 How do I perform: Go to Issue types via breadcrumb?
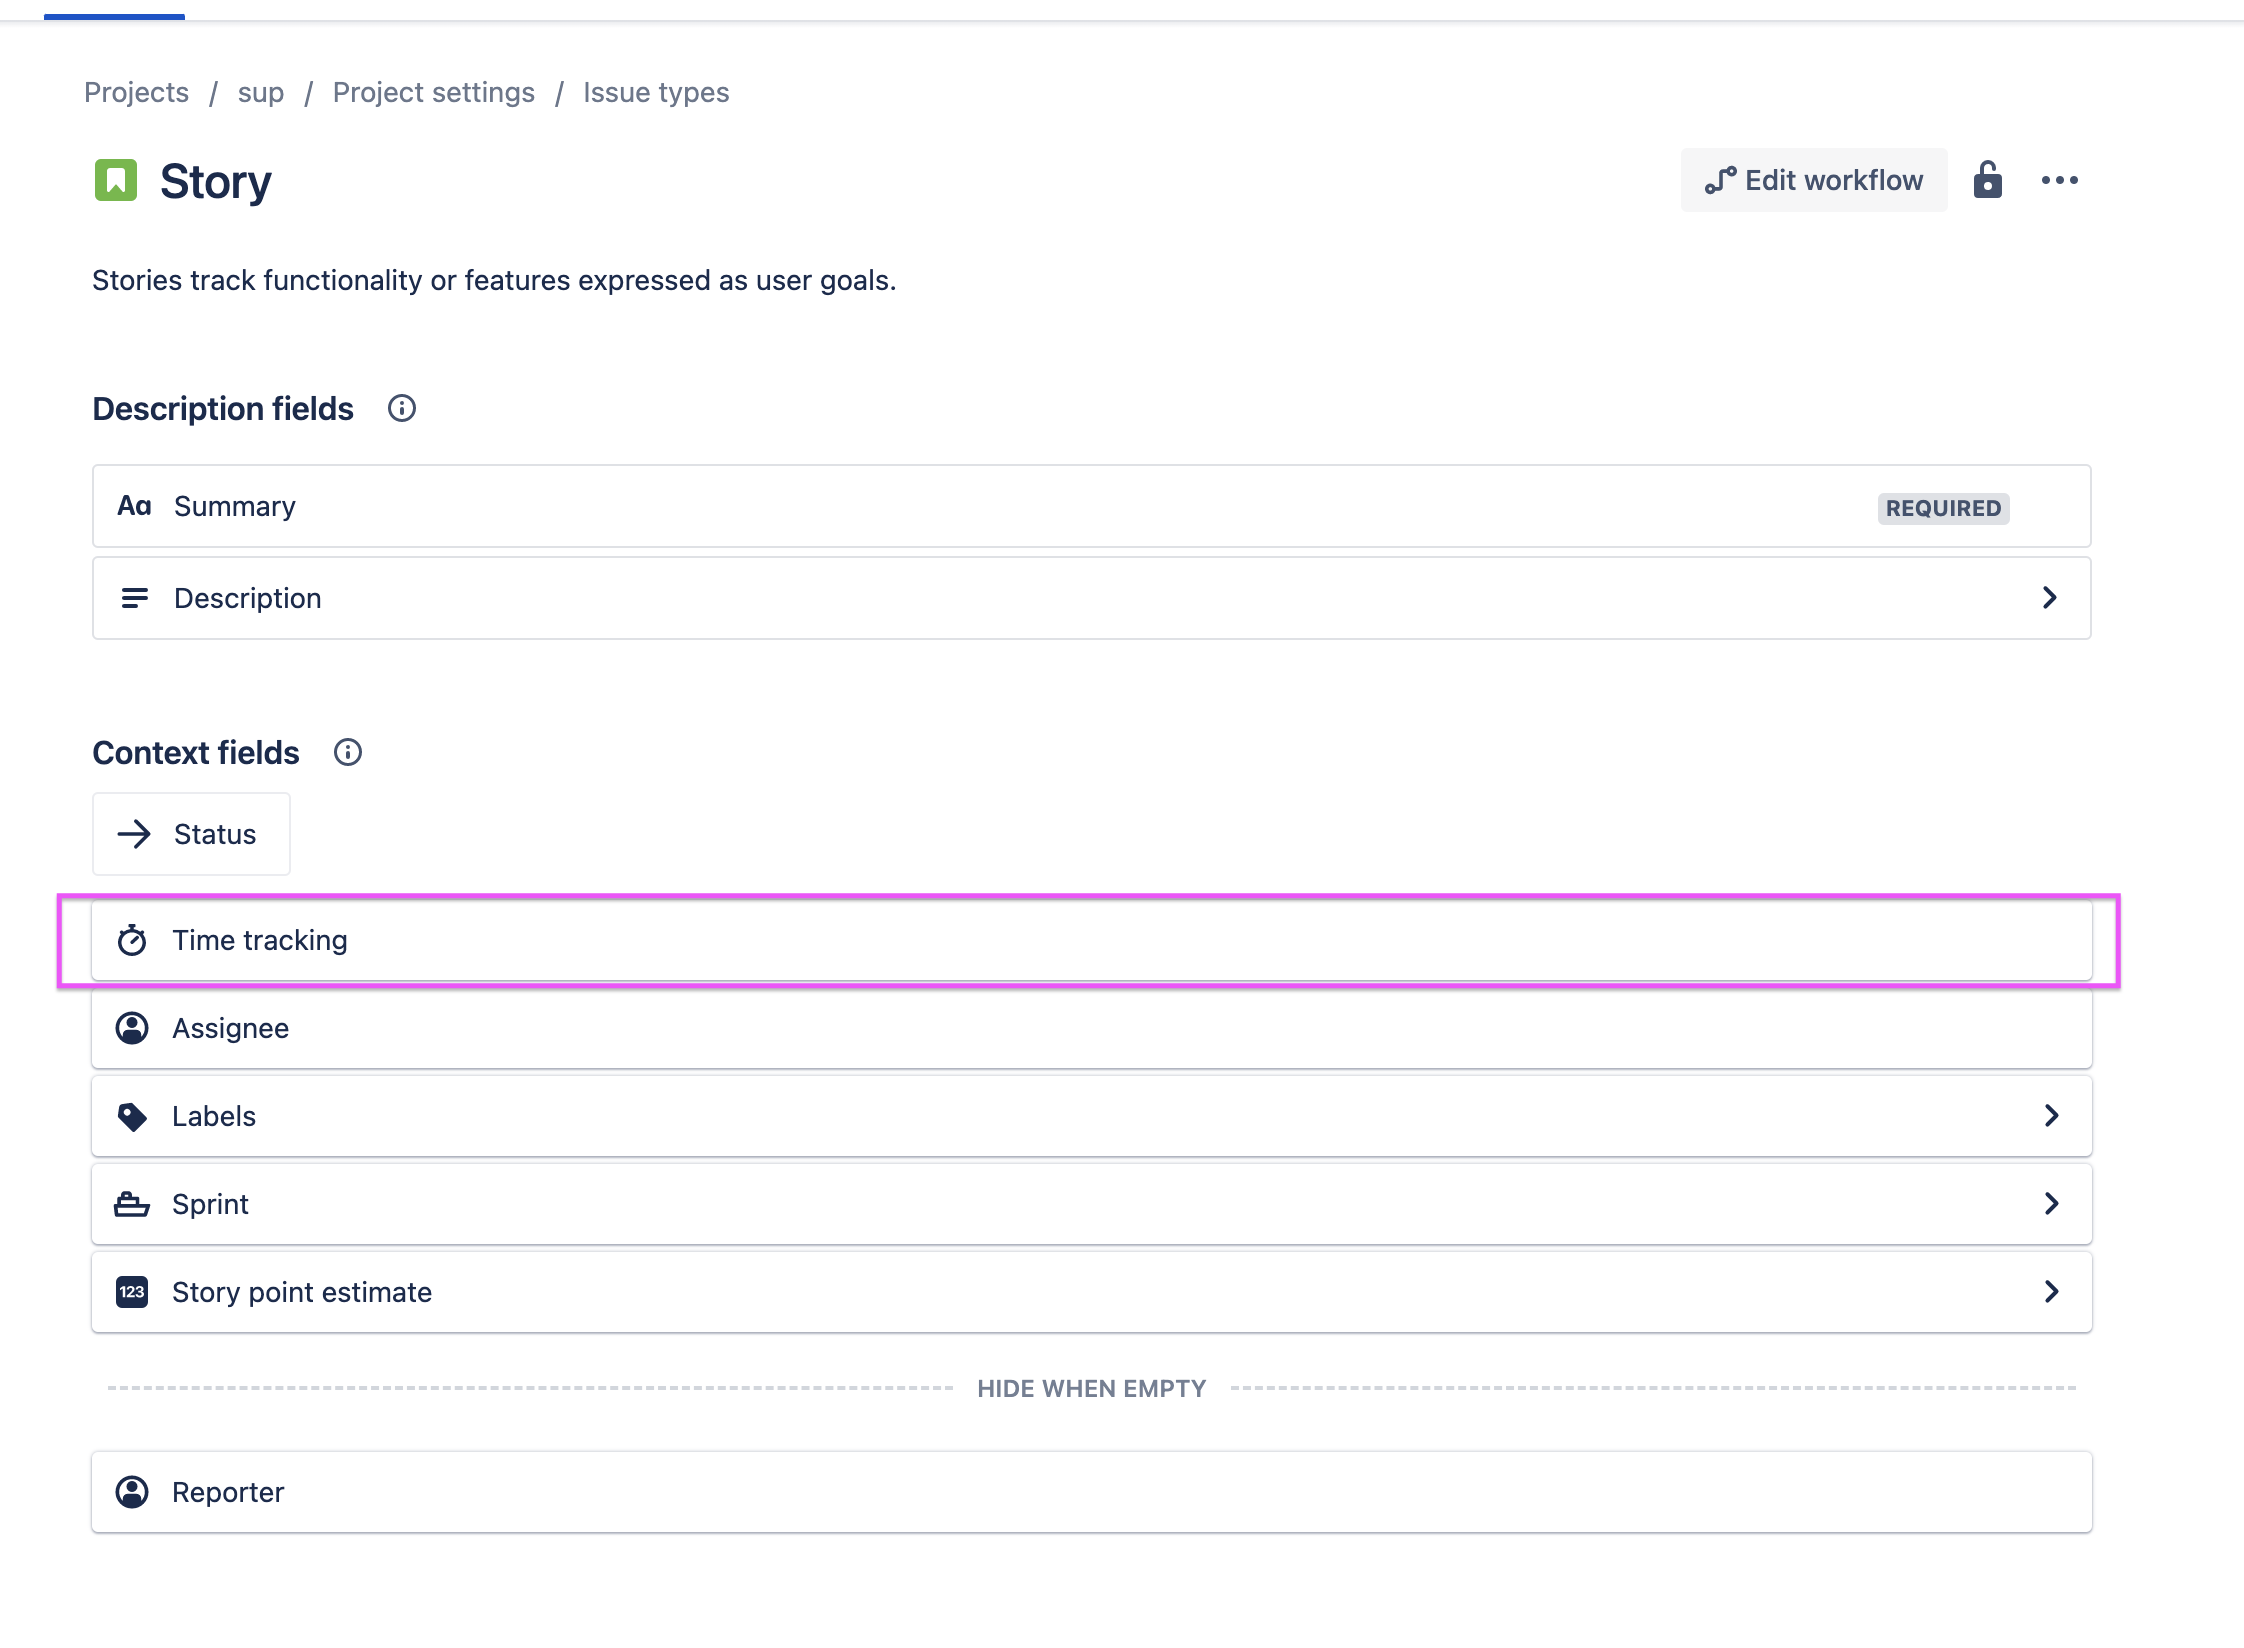point(656,91)
